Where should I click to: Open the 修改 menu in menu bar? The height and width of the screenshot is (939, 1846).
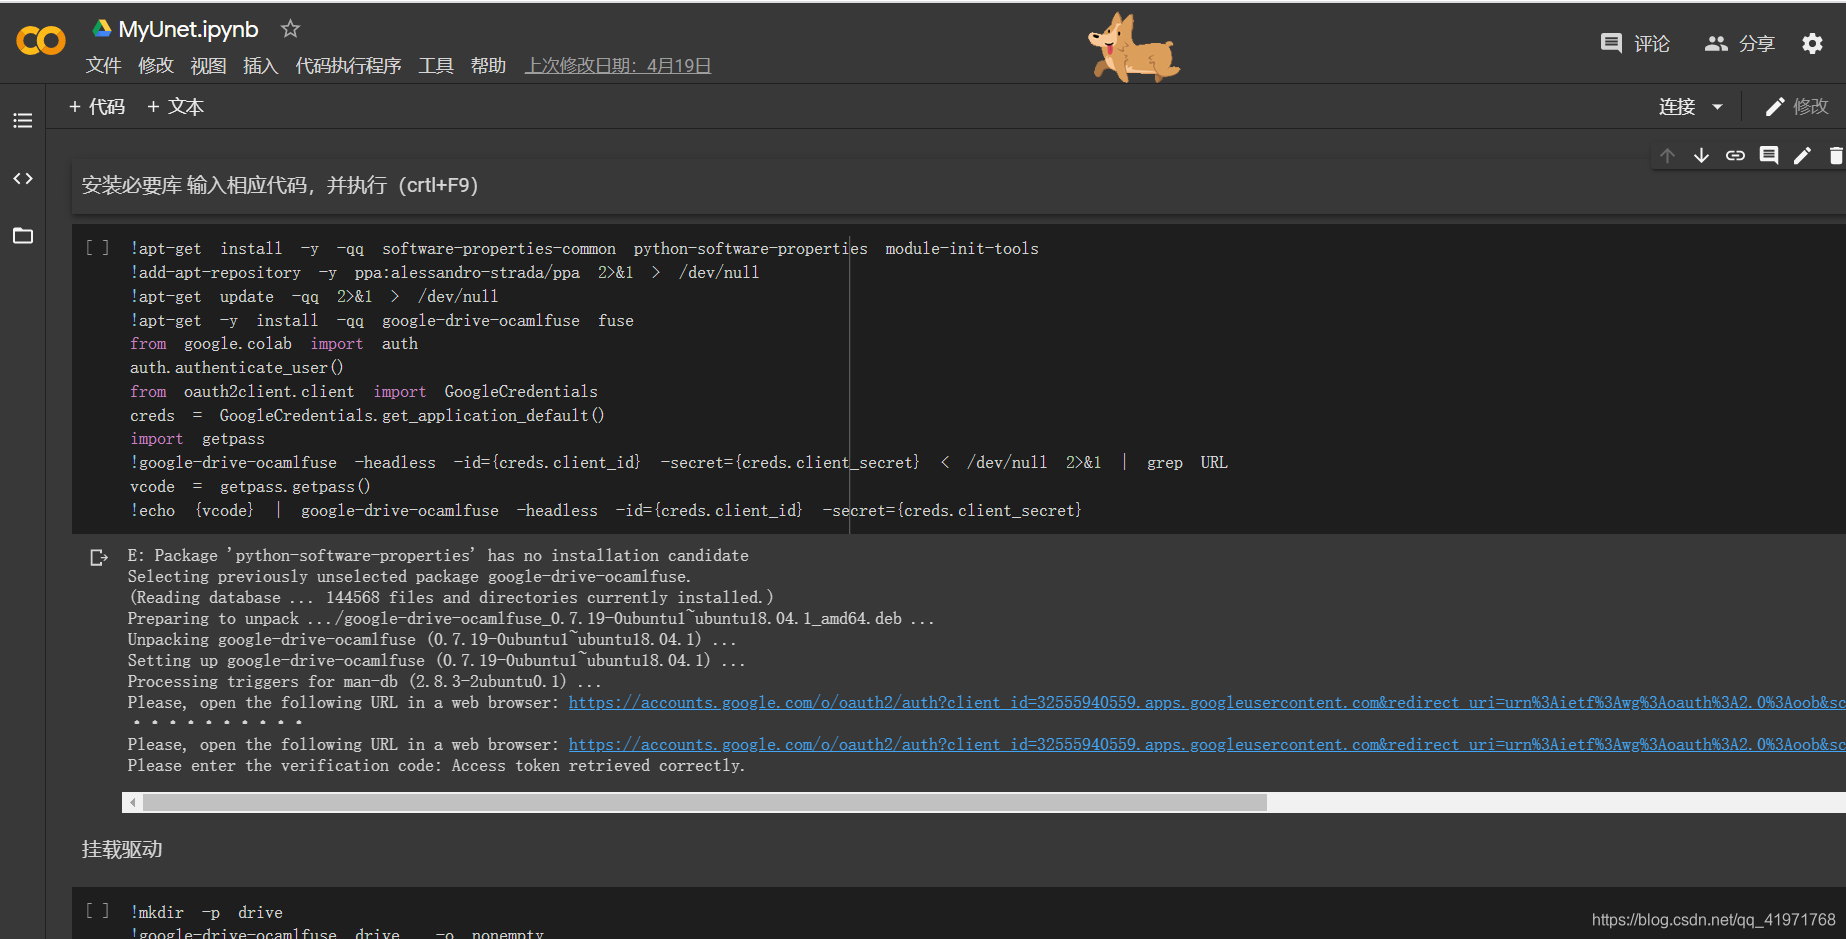click(x=156, y=65)
